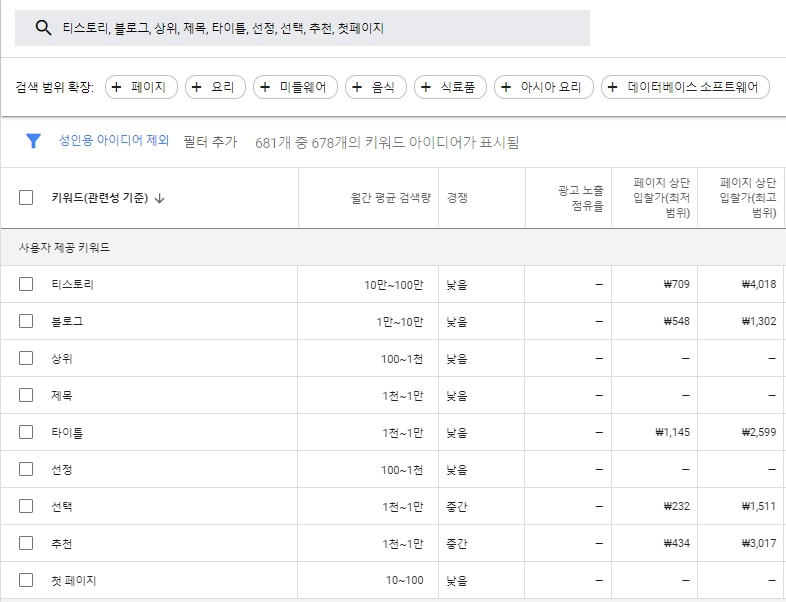Image resolution: width=786 pixels, height=602 pixels.
Task: Check the 선정 row checkbox
Action: [26, 469]
